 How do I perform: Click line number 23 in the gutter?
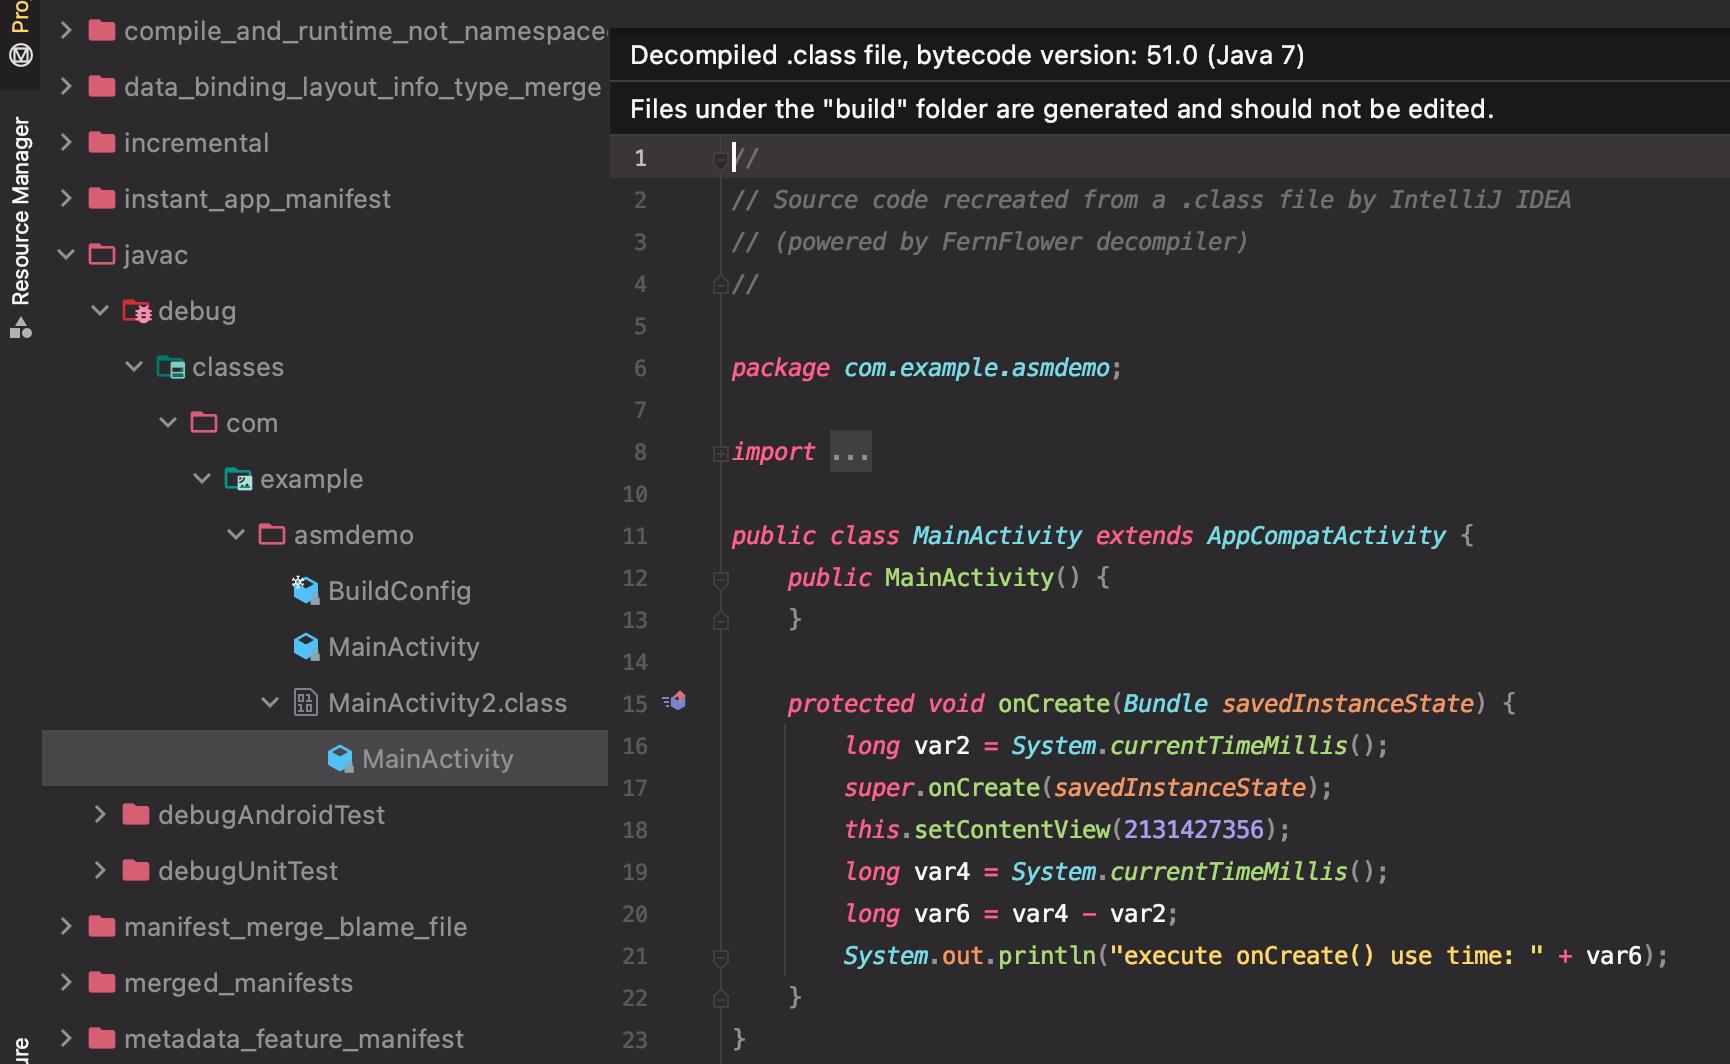[x=635, y=1040]
